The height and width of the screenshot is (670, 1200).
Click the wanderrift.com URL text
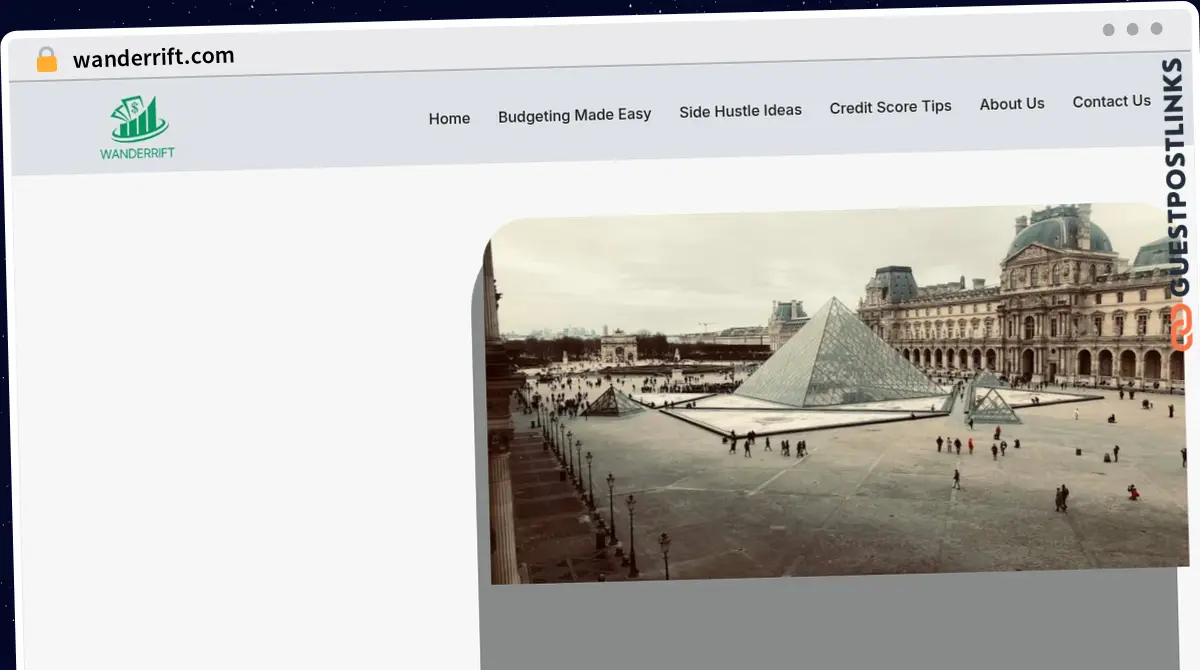point(153,58)
